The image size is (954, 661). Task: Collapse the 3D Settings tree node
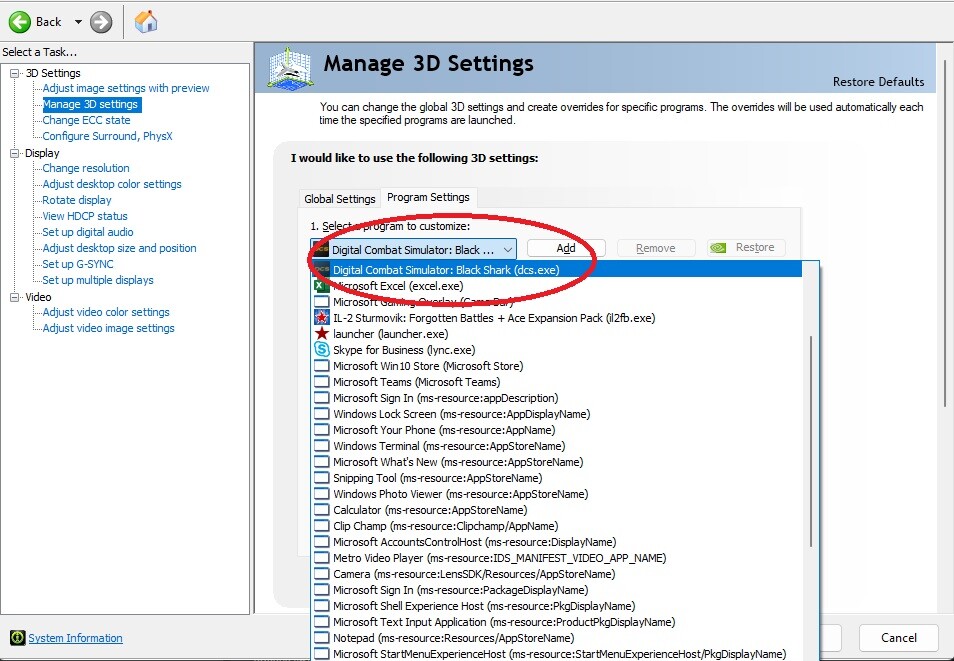click(x=15, y=73)
